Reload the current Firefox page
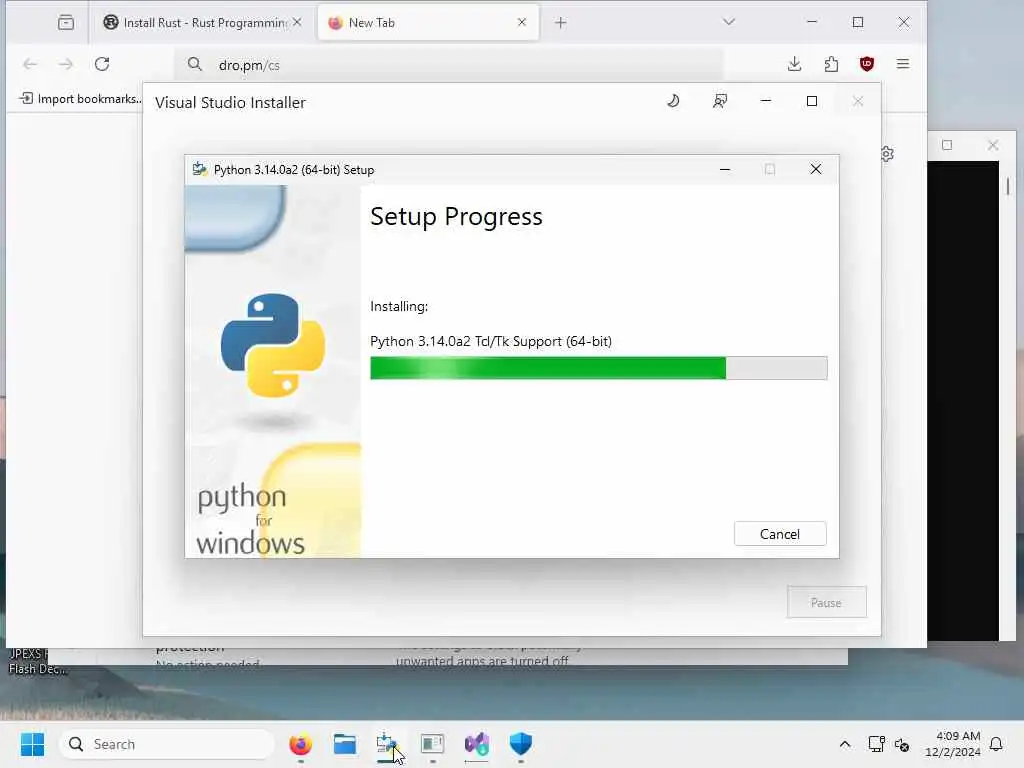1024x768 pixels. 102,64
